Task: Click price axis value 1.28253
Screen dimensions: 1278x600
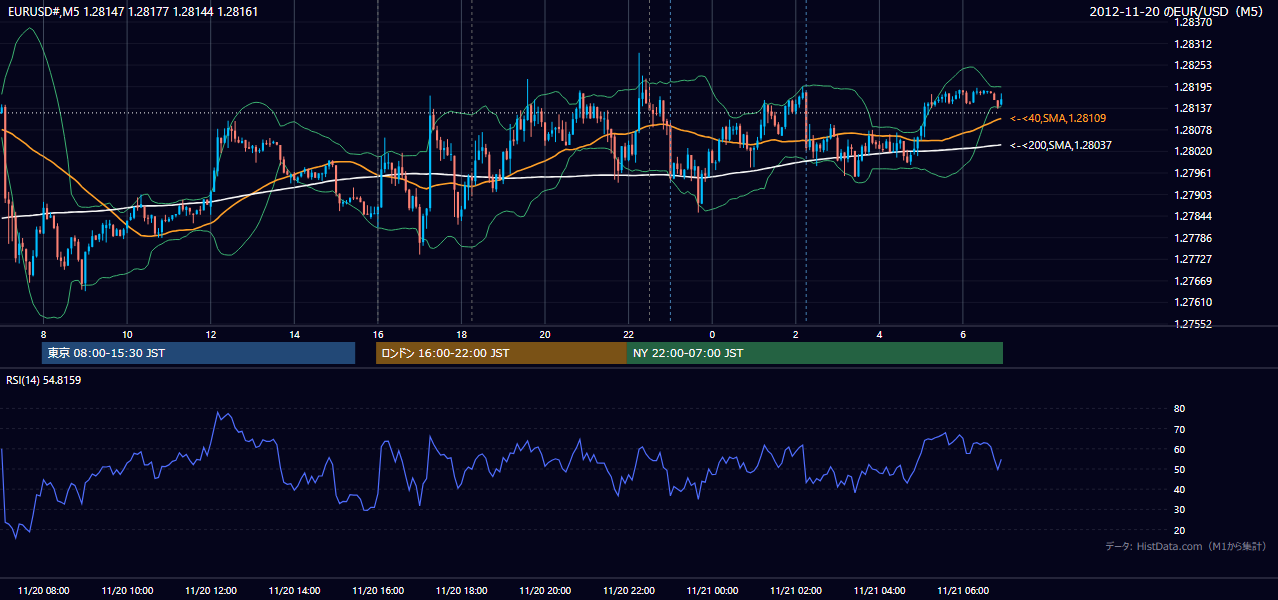Action: pyautogui.click(x=1192, y=65)
